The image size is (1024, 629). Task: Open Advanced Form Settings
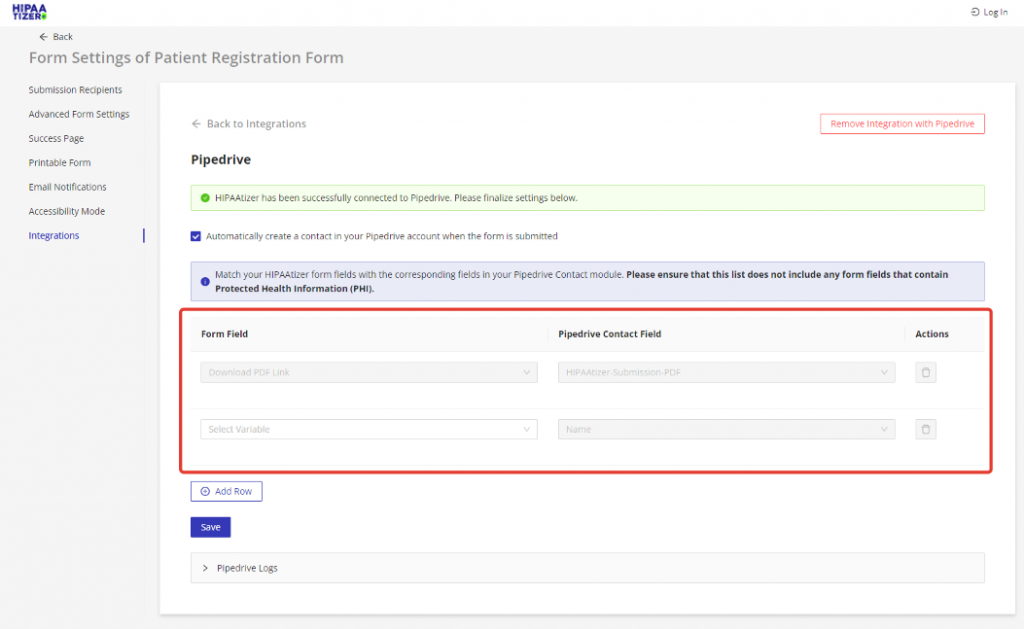(x=79, y=114)
